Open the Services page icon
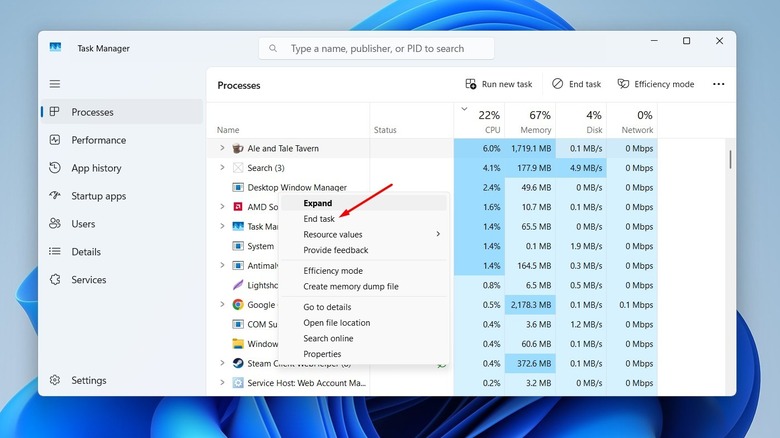The height and width of the screenshot is (438, 780). 55,280
